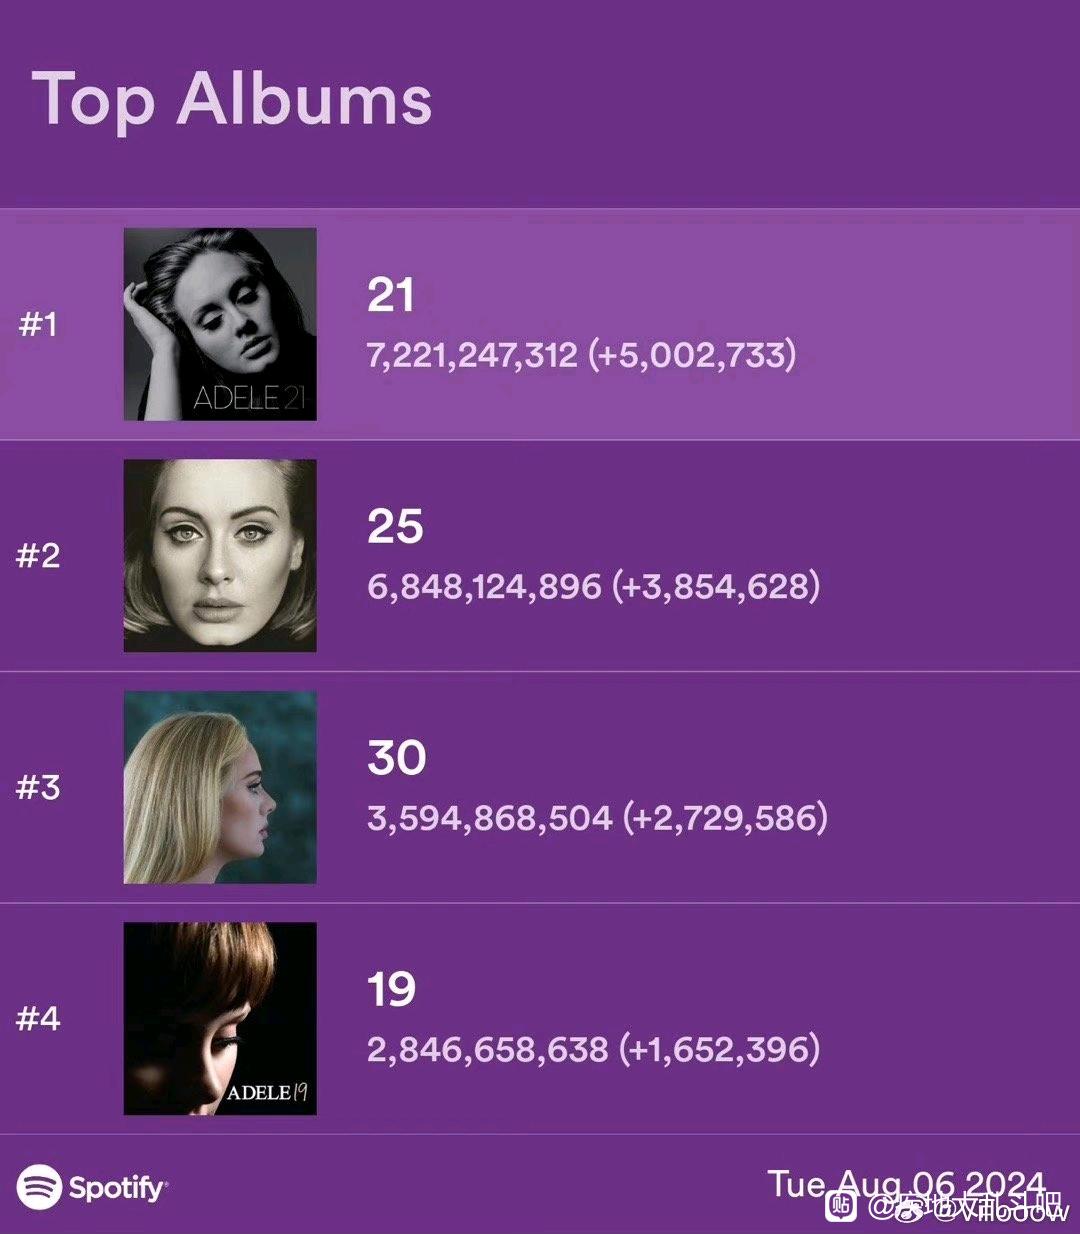Click the Tue Aug 06 2024 date
Viewport: 1080px width, 1234px height.
pos(906,1185)
